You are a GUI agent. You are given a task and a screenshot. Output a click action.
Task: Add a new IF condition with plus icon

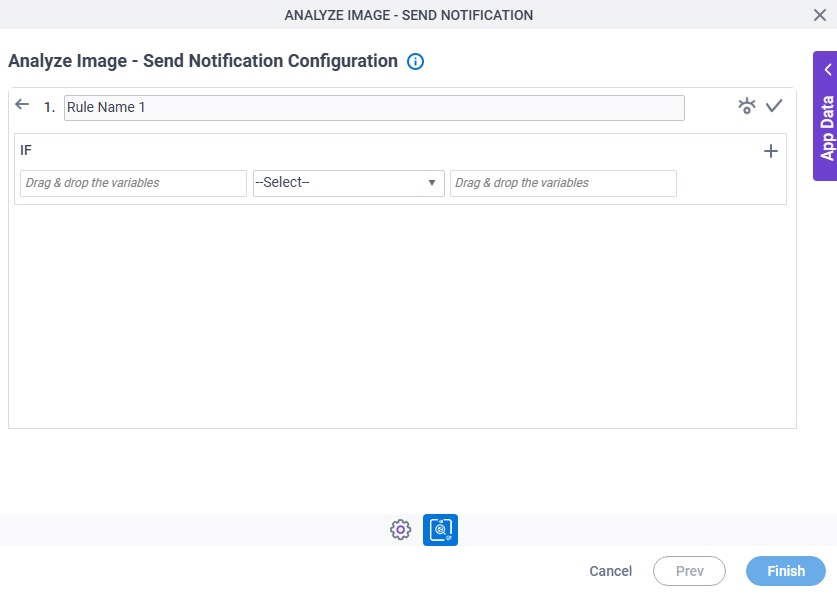[x=771, y=151]
